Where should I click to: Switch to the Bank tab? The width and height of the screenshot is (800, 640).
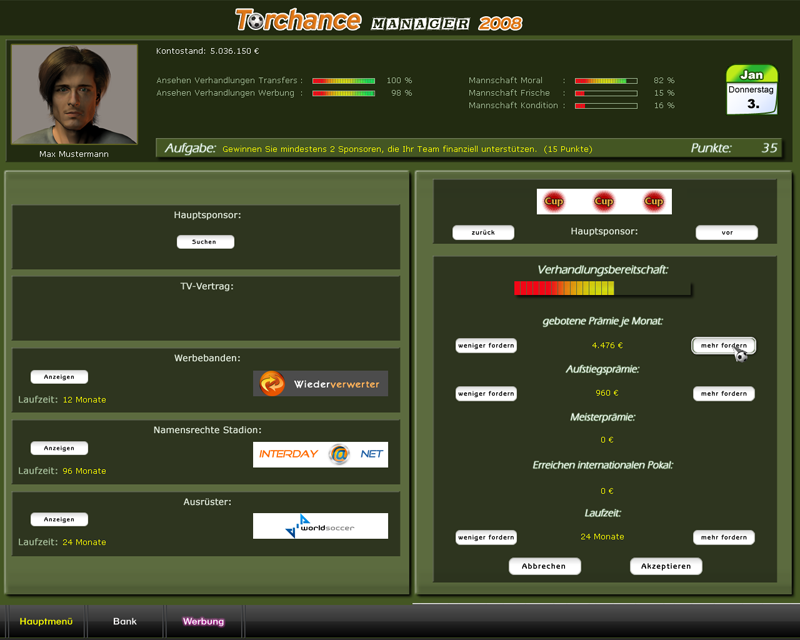pyautogui.click(x=125, y=621)
